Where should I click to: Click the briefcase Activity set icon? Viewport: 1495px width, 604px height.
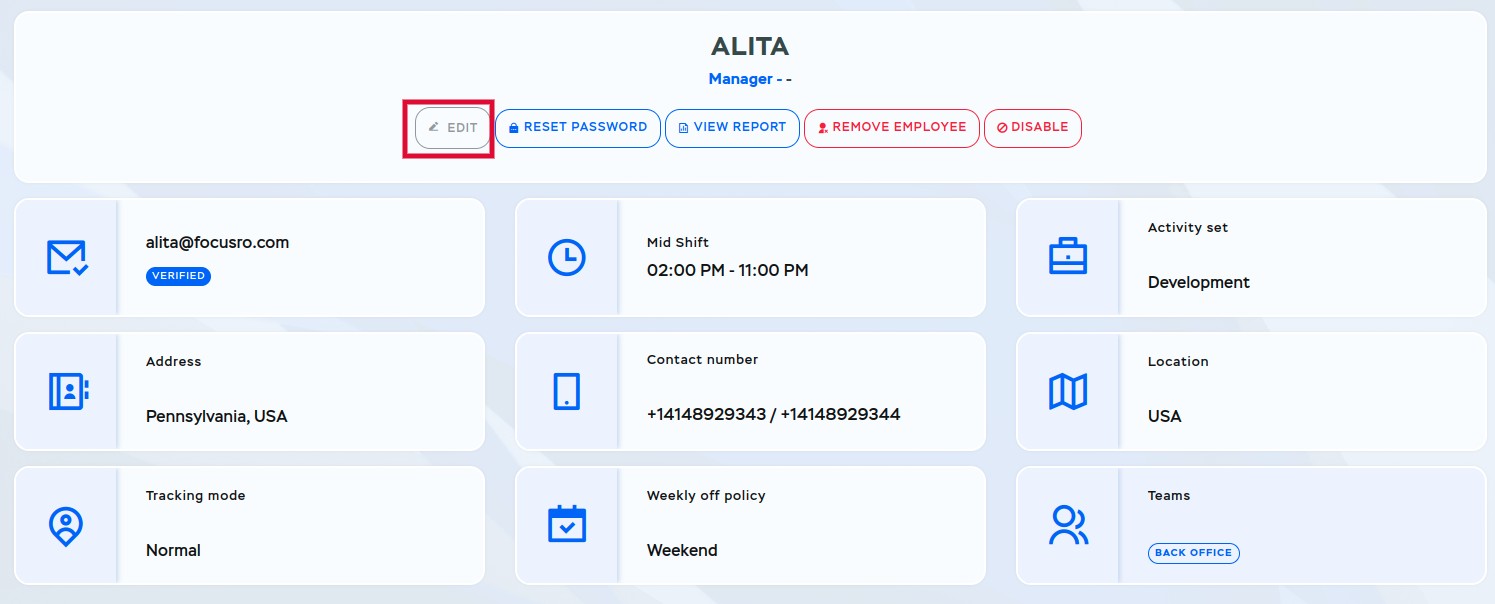[x=1068, y=257]
